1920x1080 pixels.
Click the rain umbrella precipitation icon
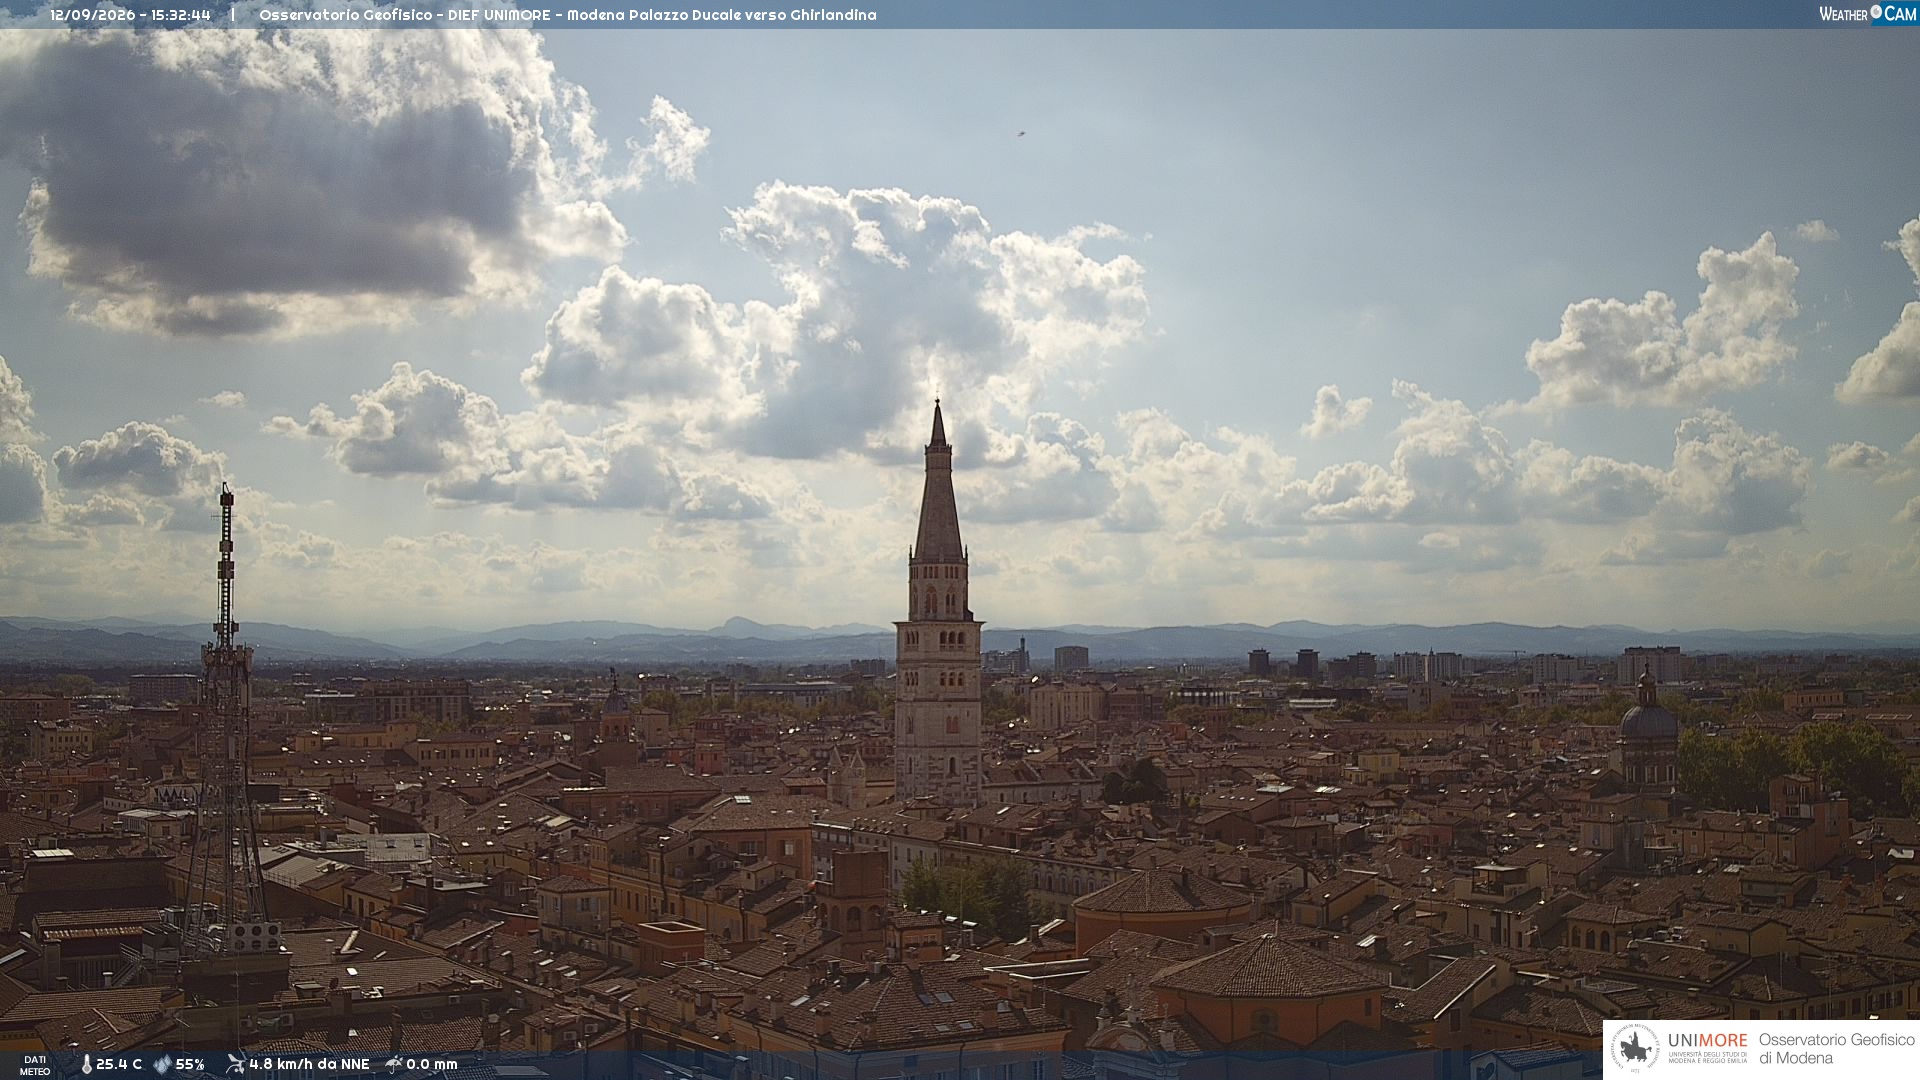(x=394, y=1064)
